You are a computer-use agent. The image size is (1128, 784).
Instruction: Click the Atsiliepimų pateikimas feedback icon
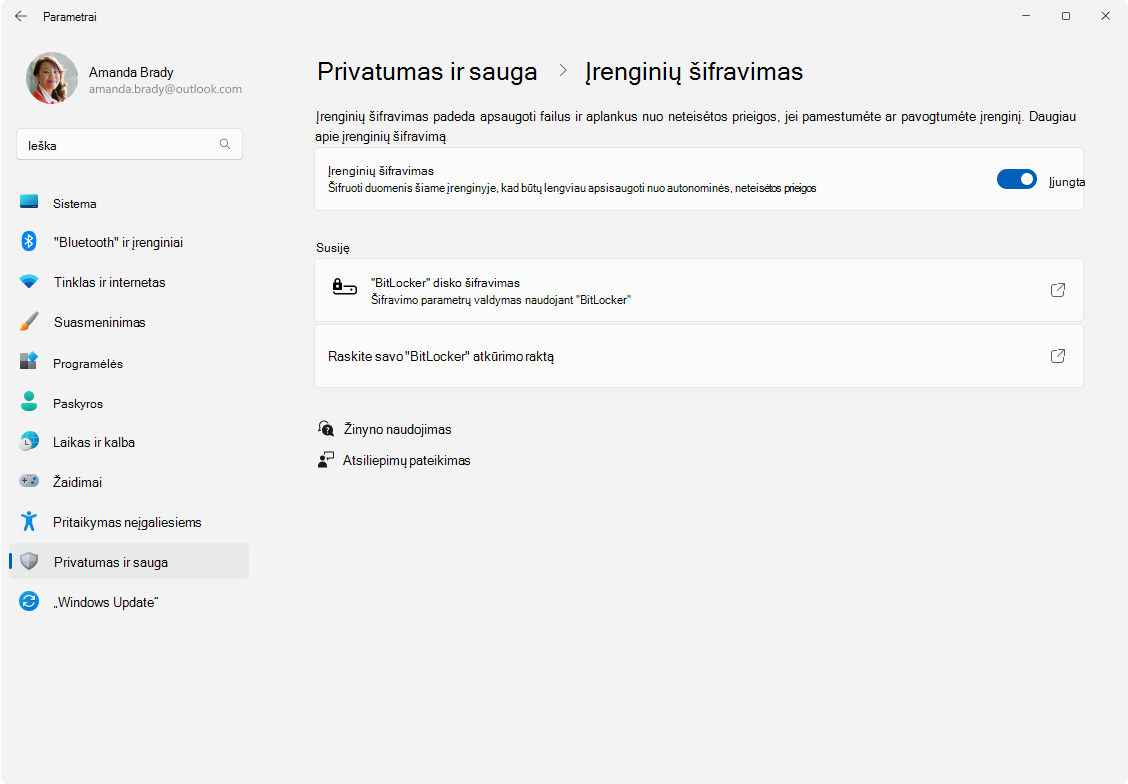[x=326, y=460]
